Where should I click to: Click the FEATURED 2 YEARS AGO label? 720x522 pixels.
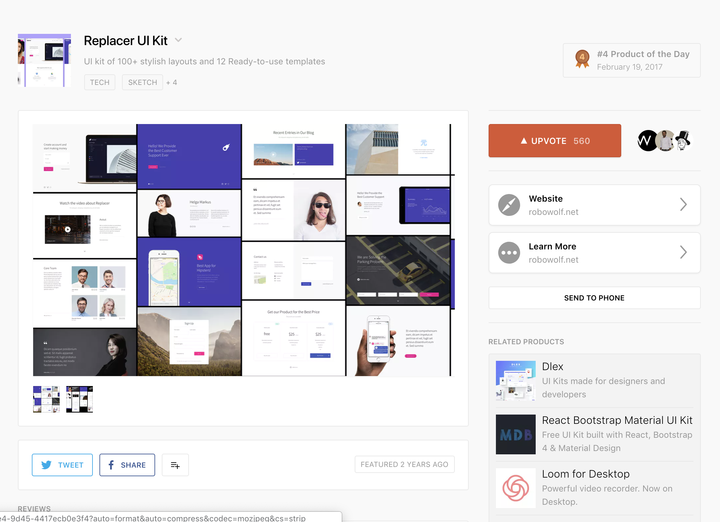point(405,464)
